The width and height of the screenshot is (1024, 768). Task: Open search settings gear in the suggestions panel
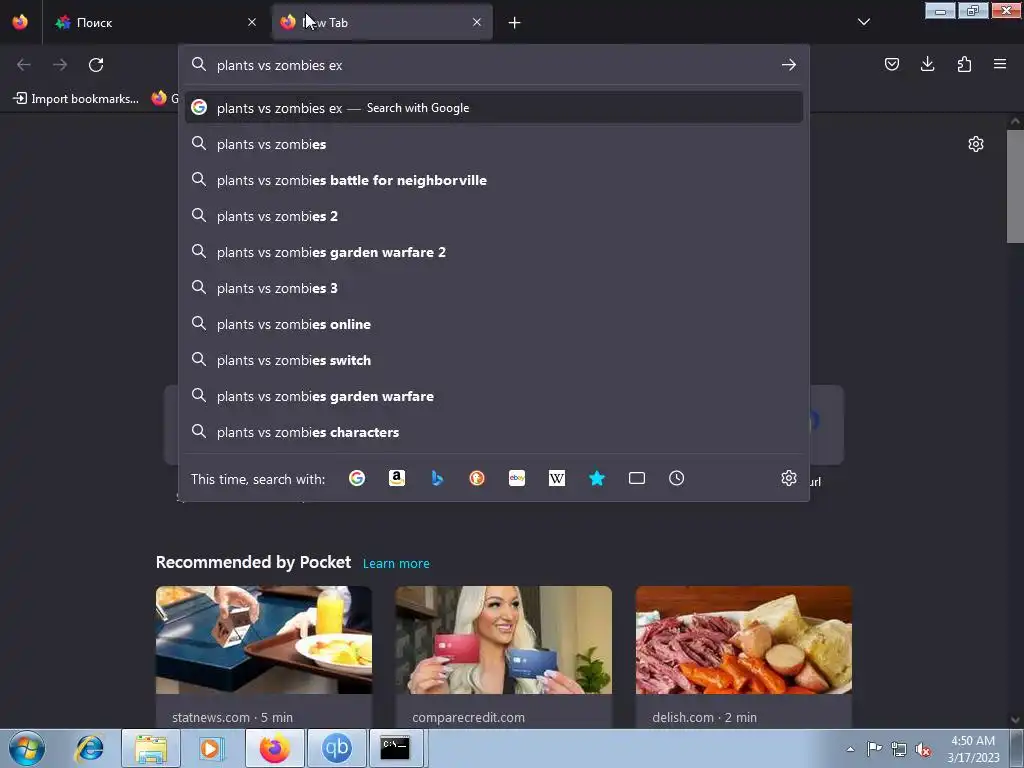(788, 478)
